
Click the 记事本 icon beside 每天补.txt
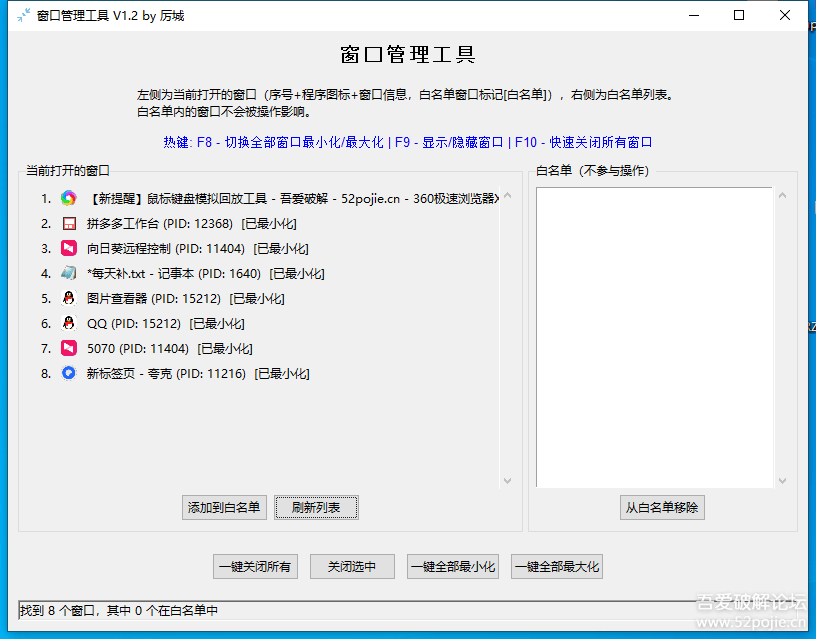(x=66, y=273)
